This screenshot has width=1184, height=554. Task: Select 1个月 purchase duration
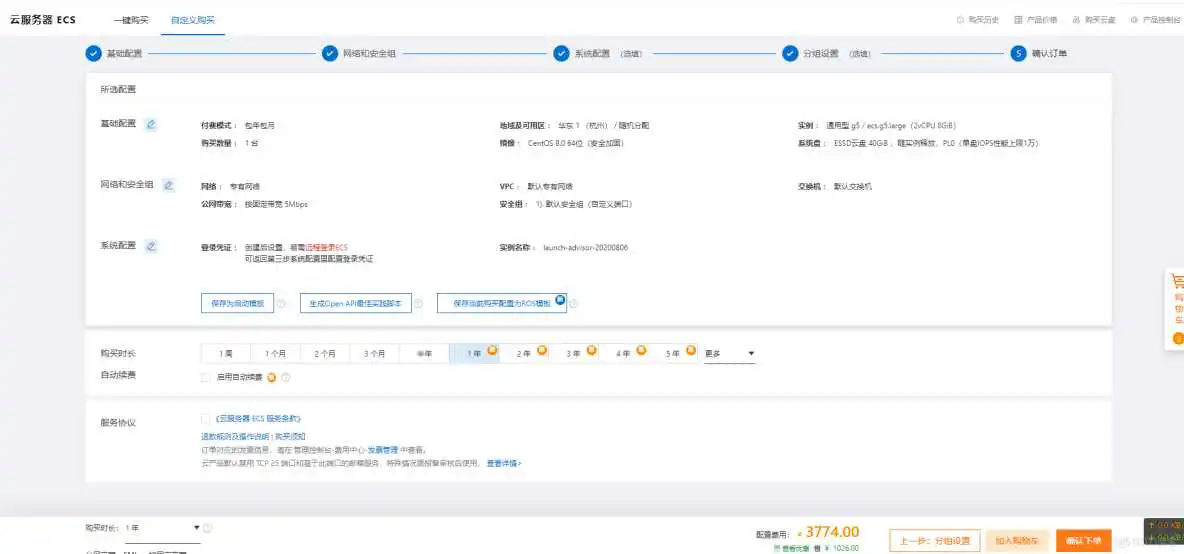pos(276,353)
